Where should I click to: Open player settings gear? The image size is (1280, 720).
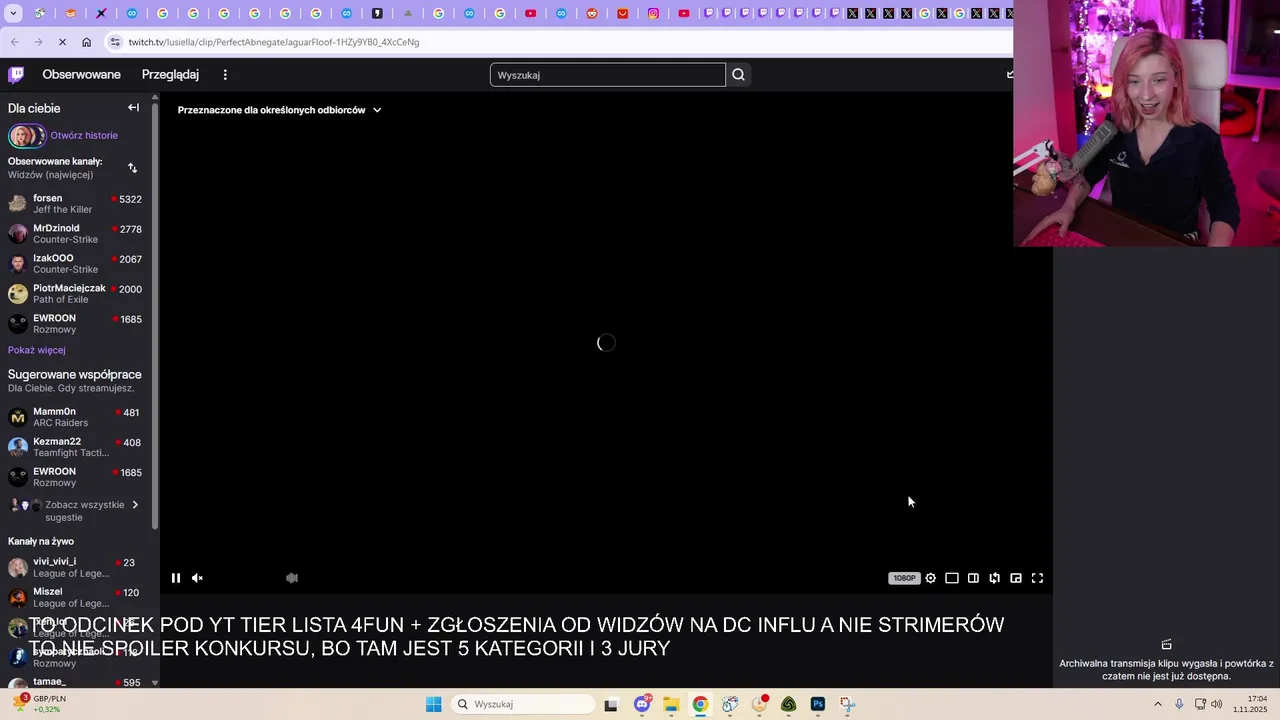(x=931, y=578)
